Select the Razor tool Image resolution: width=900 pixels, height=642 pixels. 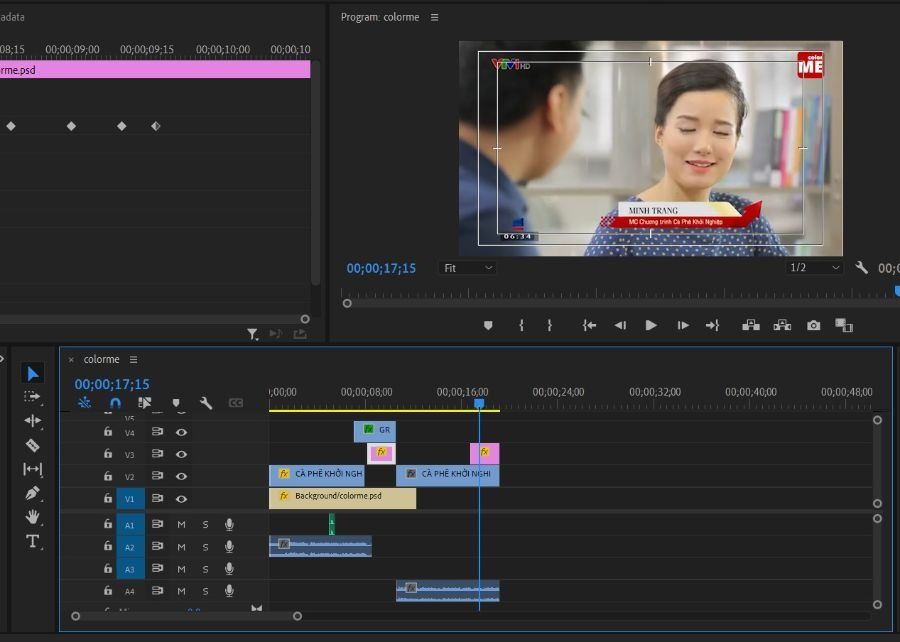coord(33,445)
